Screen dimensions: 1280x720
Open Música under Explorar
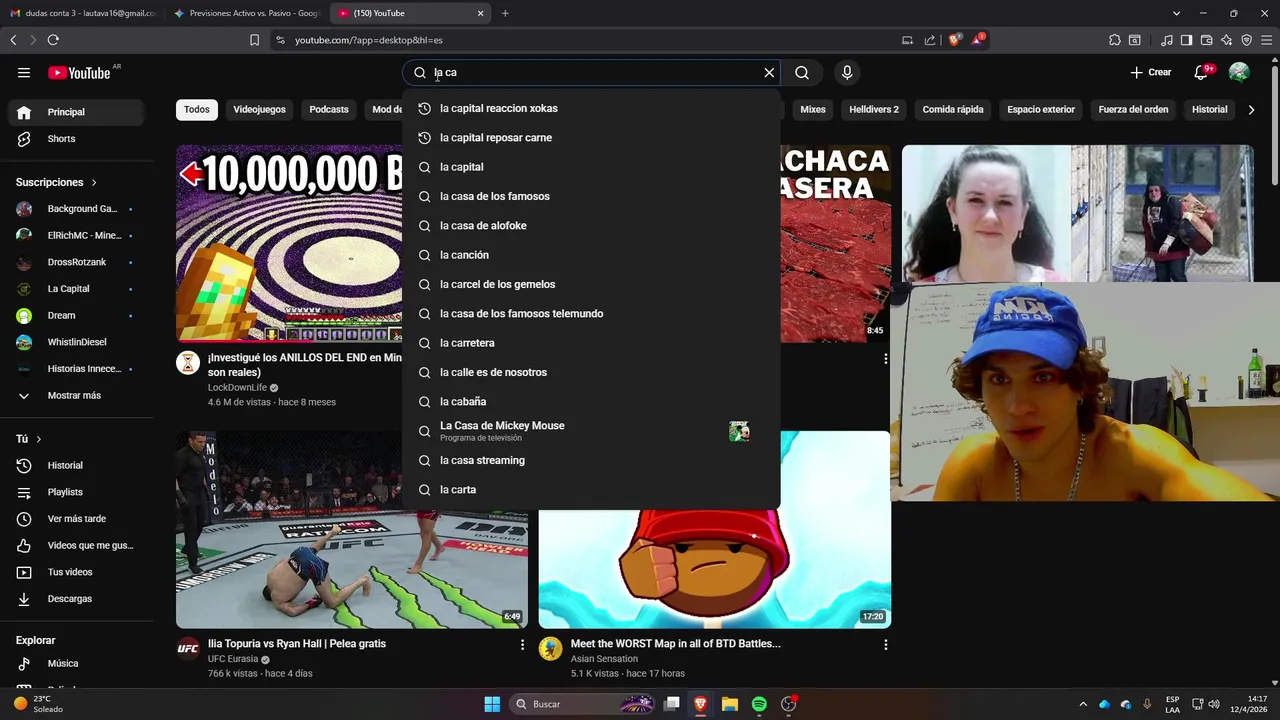[76, 663]
